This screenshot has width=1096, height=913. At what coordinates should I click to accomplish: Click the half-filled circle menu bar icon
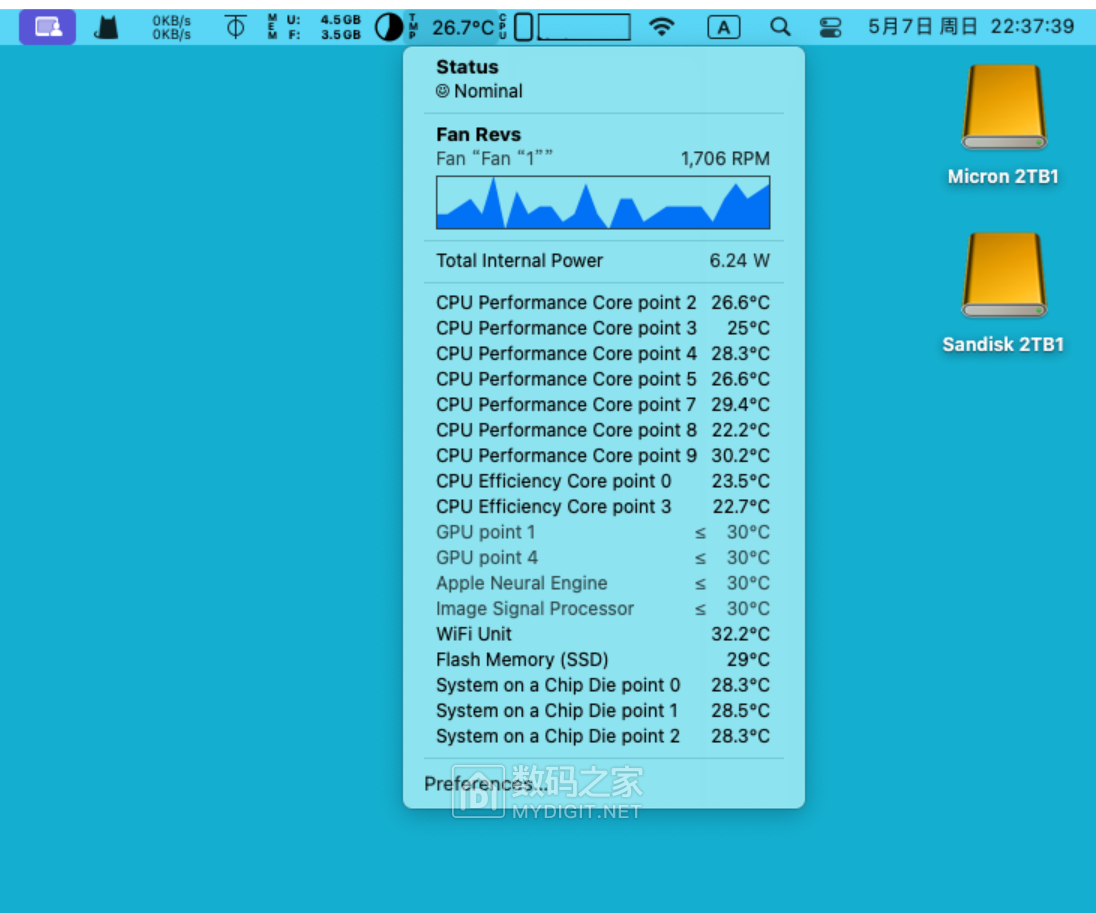coord(388,27)
